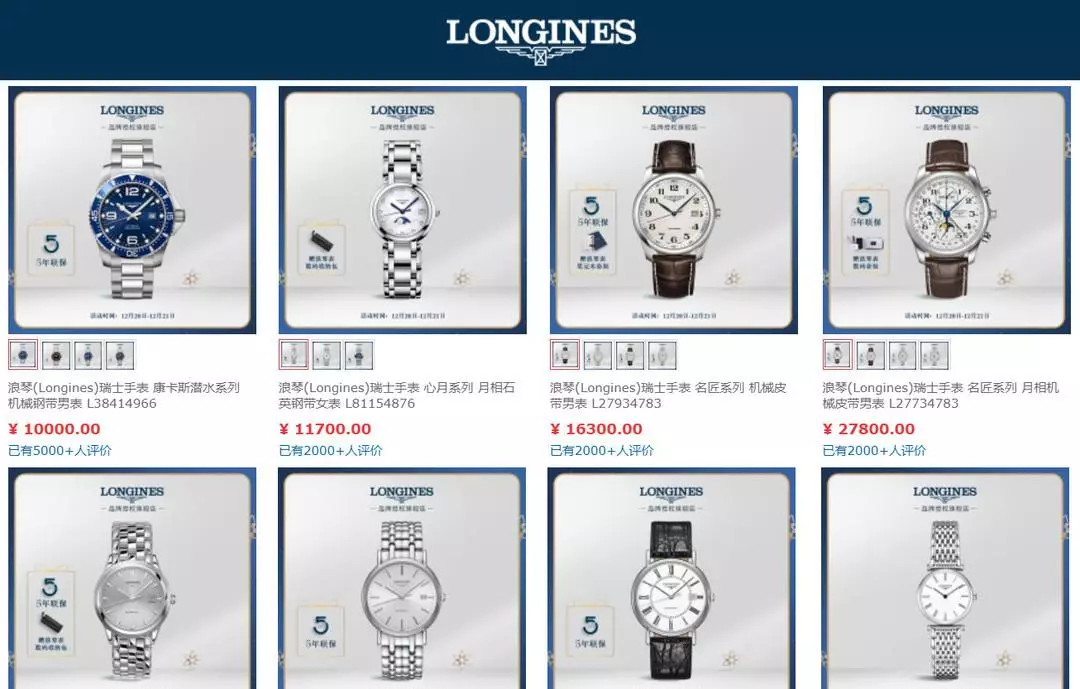The image size is (1080, 689).
Task: Select fourth thumbnail under the blue dive watch
Action: [120, 355]
